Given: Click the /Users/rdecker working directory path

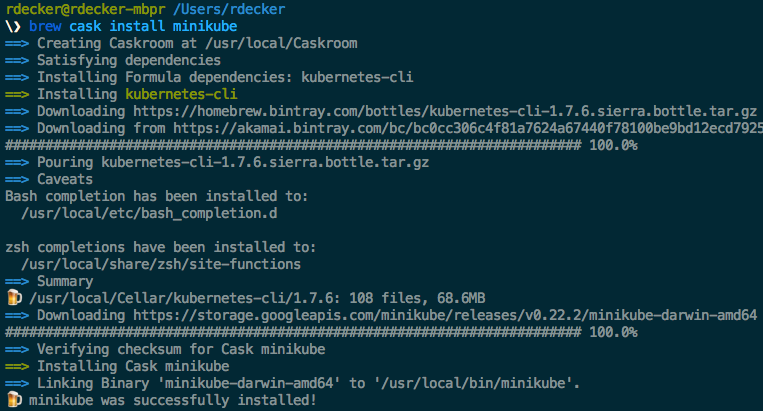Looking at the screenshot, I should tap(229, 9).
